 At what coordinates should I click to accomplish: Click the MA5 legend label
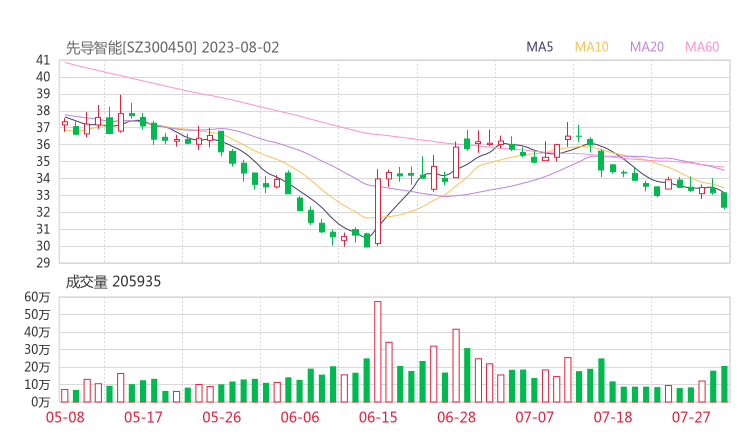(539, 47)
